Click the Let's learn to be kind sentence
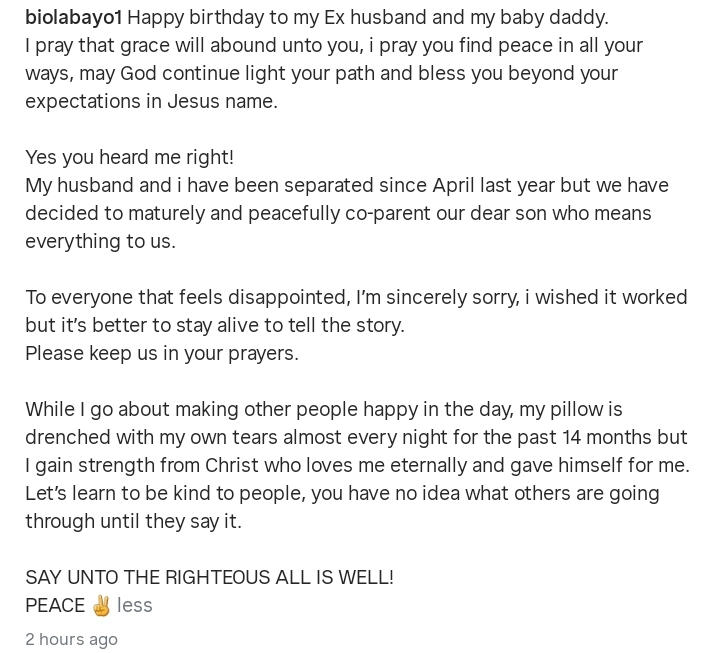The image size is (720, 653). coord(342,493)
